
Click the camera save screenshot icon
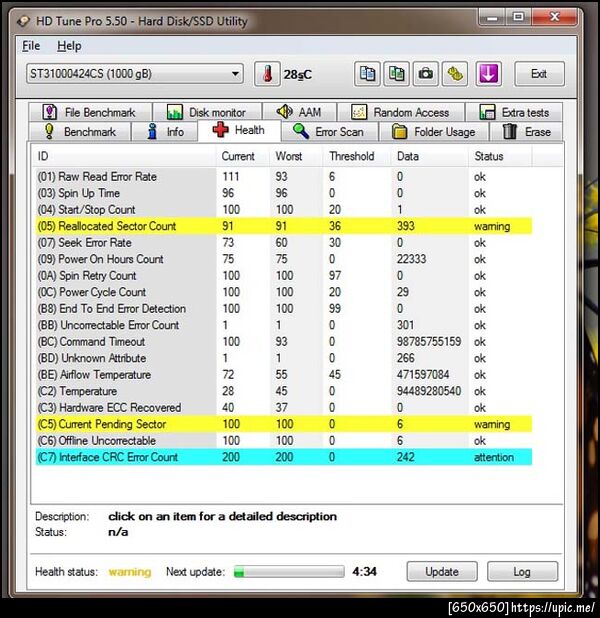pyautogui.click(x=425, y=74)
